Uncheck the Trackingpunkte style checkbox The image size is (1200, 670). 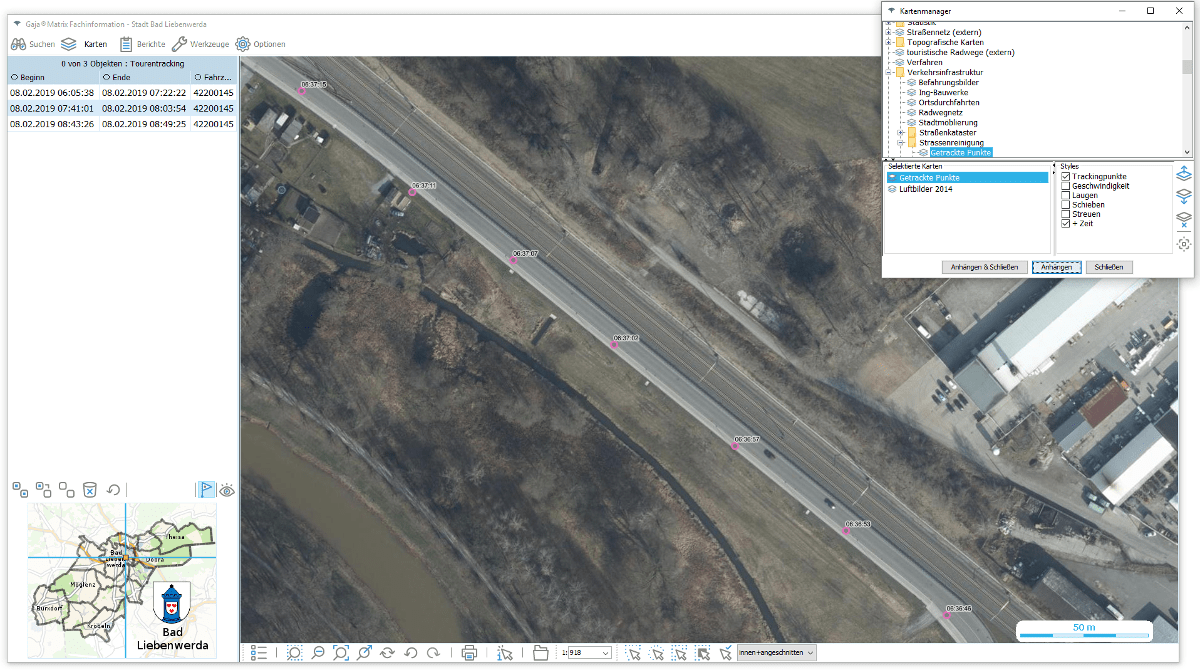[x=1066, y=177]
